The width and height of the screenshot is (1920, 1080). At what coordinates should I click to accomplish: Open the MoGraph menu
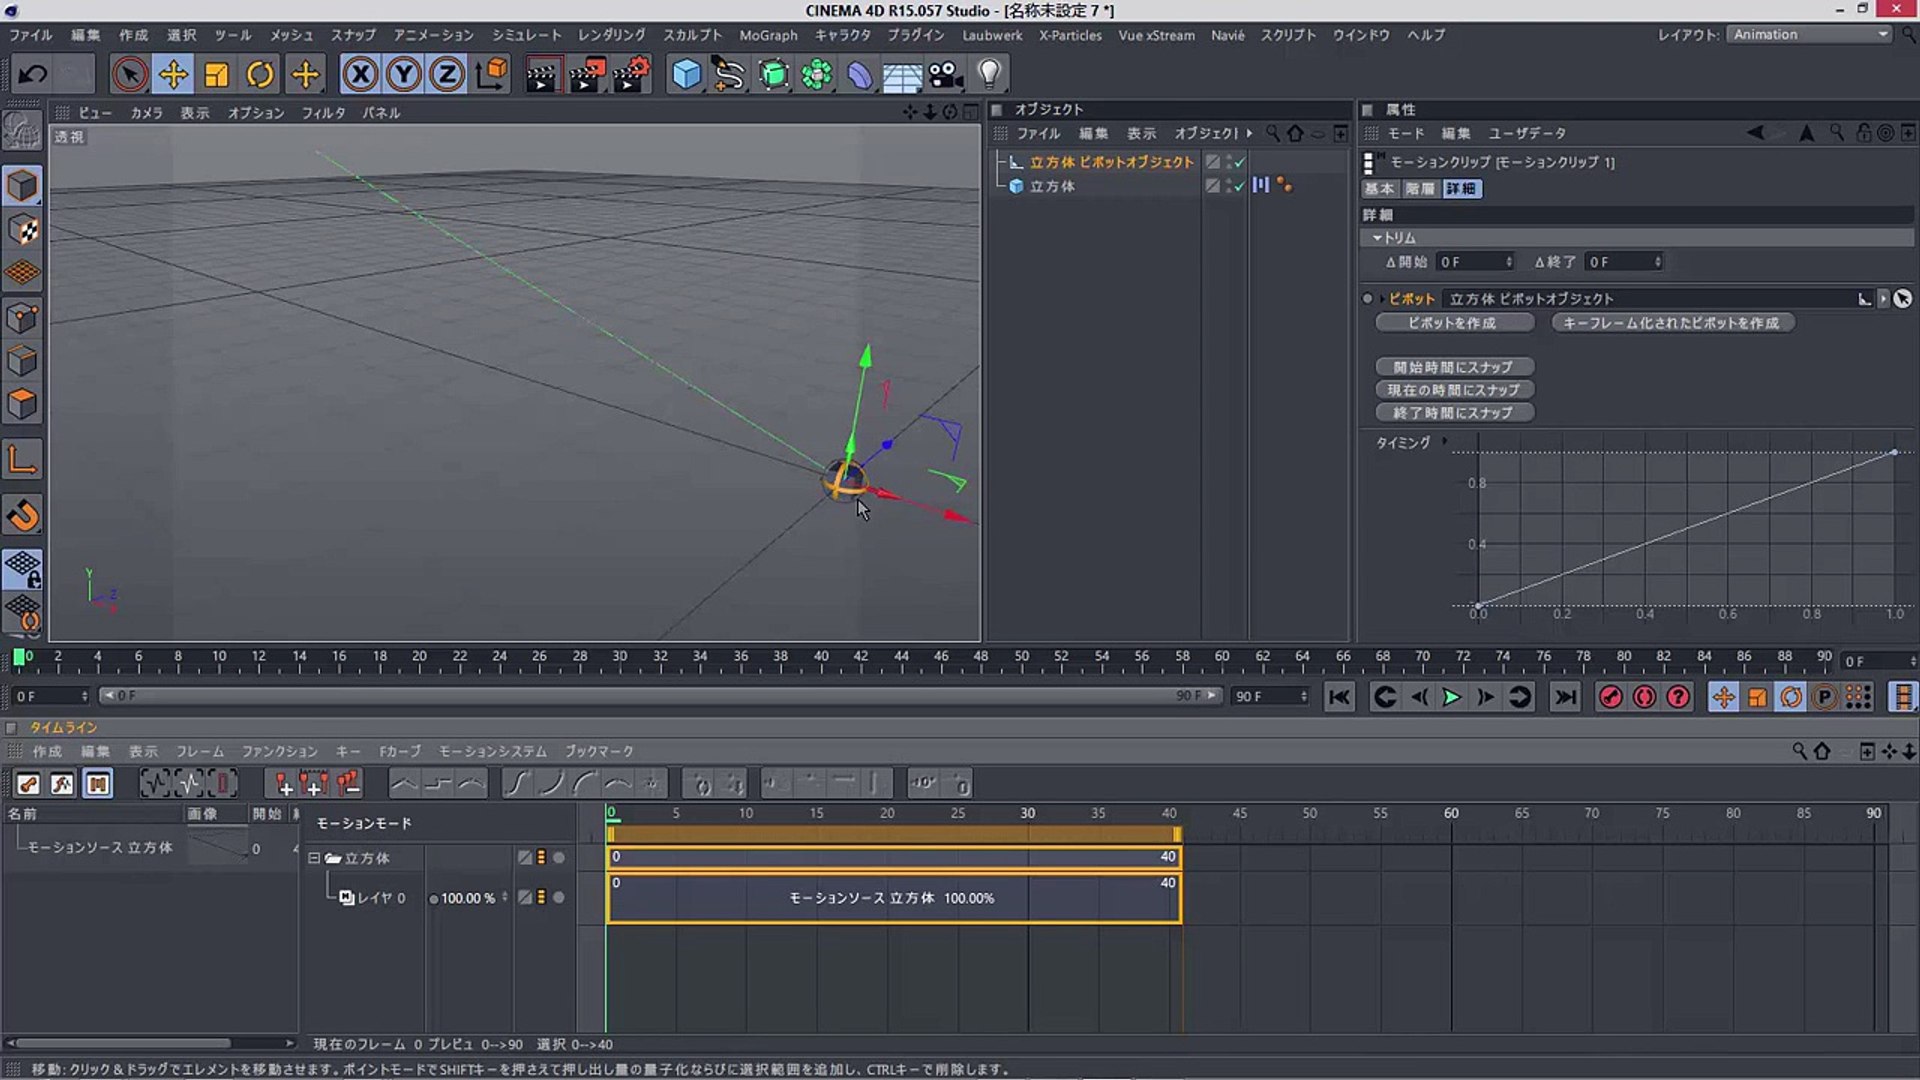(x=768, y=35)
